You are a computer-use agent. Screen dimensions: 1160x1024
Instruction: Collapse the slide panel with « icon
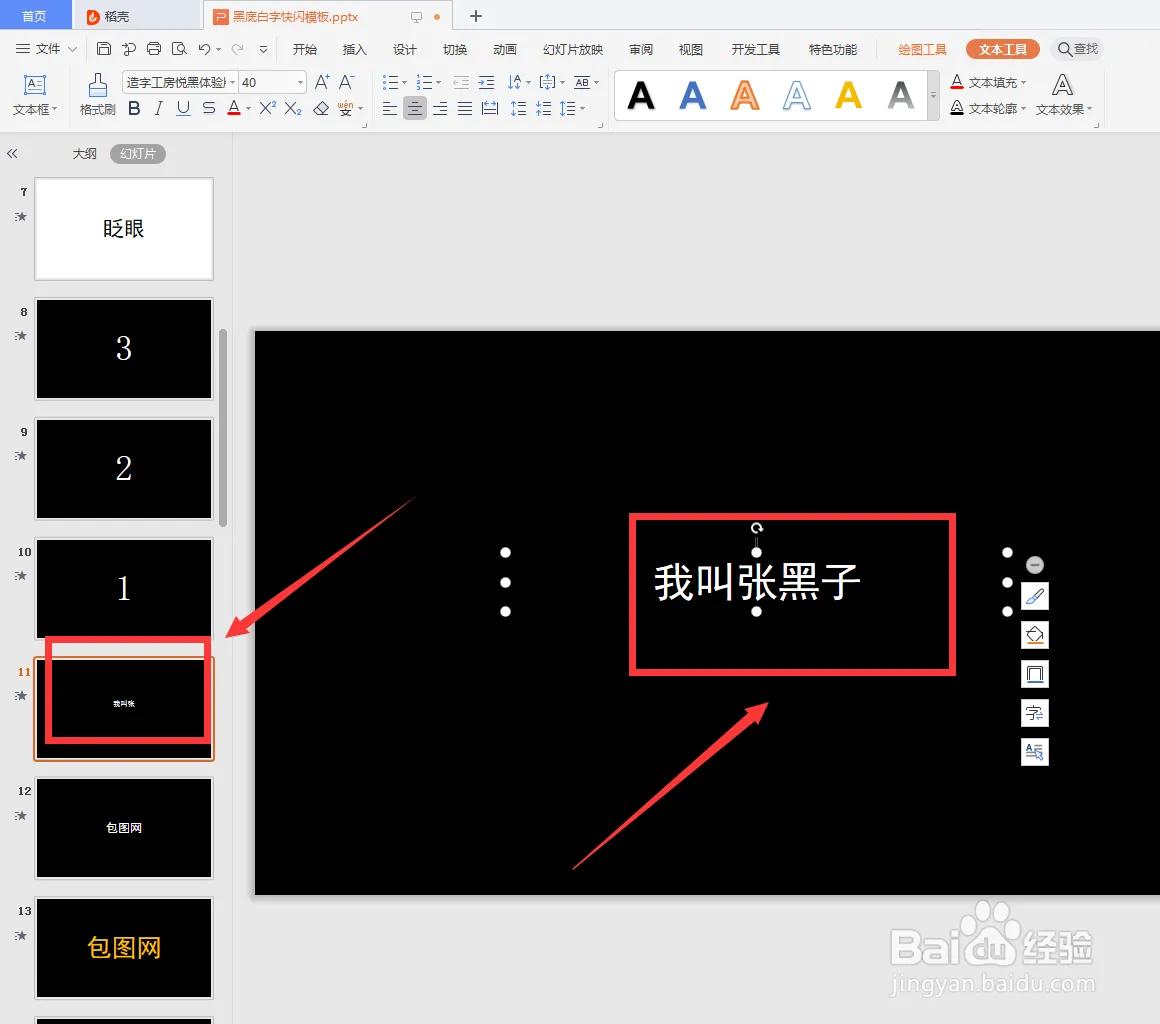coord(12,154)
